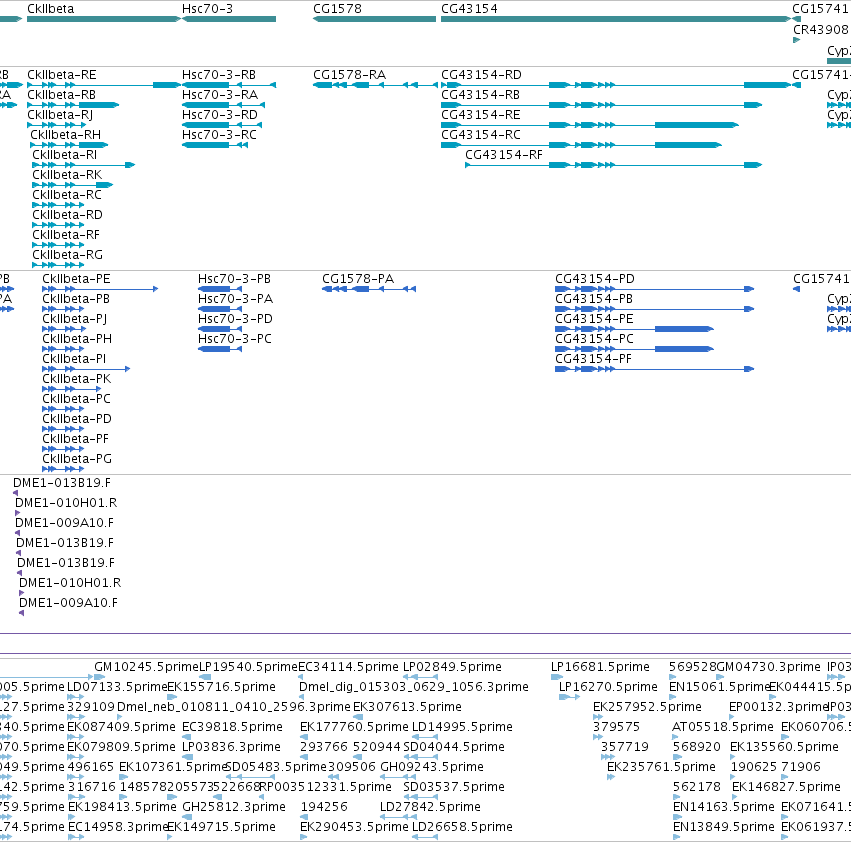This screenshot has height=842, width=851.
Task: Click EST label EK290453.5prime
Action: [354, 827]
